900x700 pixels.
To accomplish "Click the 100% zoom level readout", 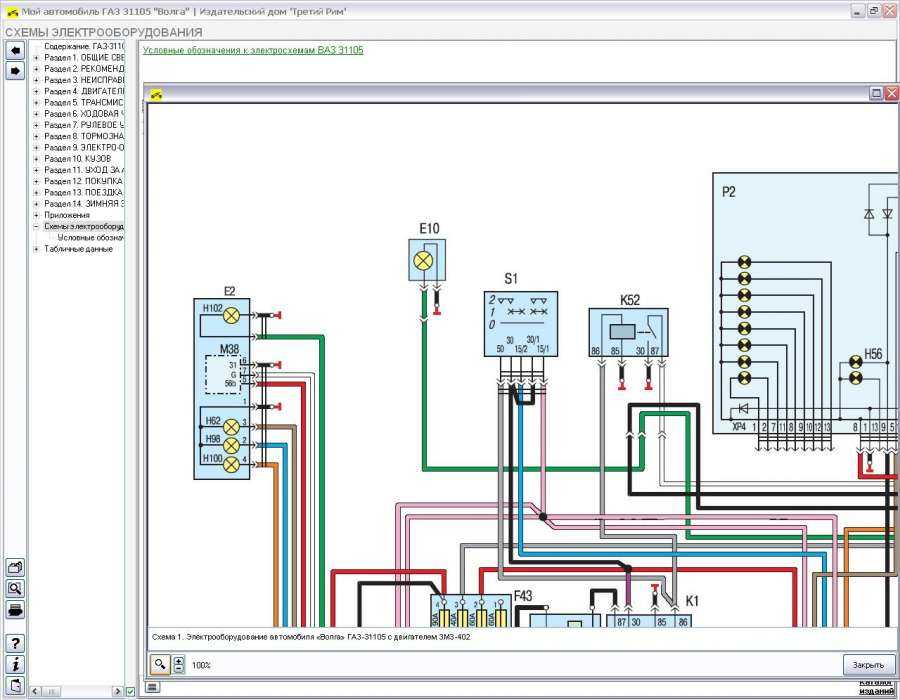I will [201, 666].
